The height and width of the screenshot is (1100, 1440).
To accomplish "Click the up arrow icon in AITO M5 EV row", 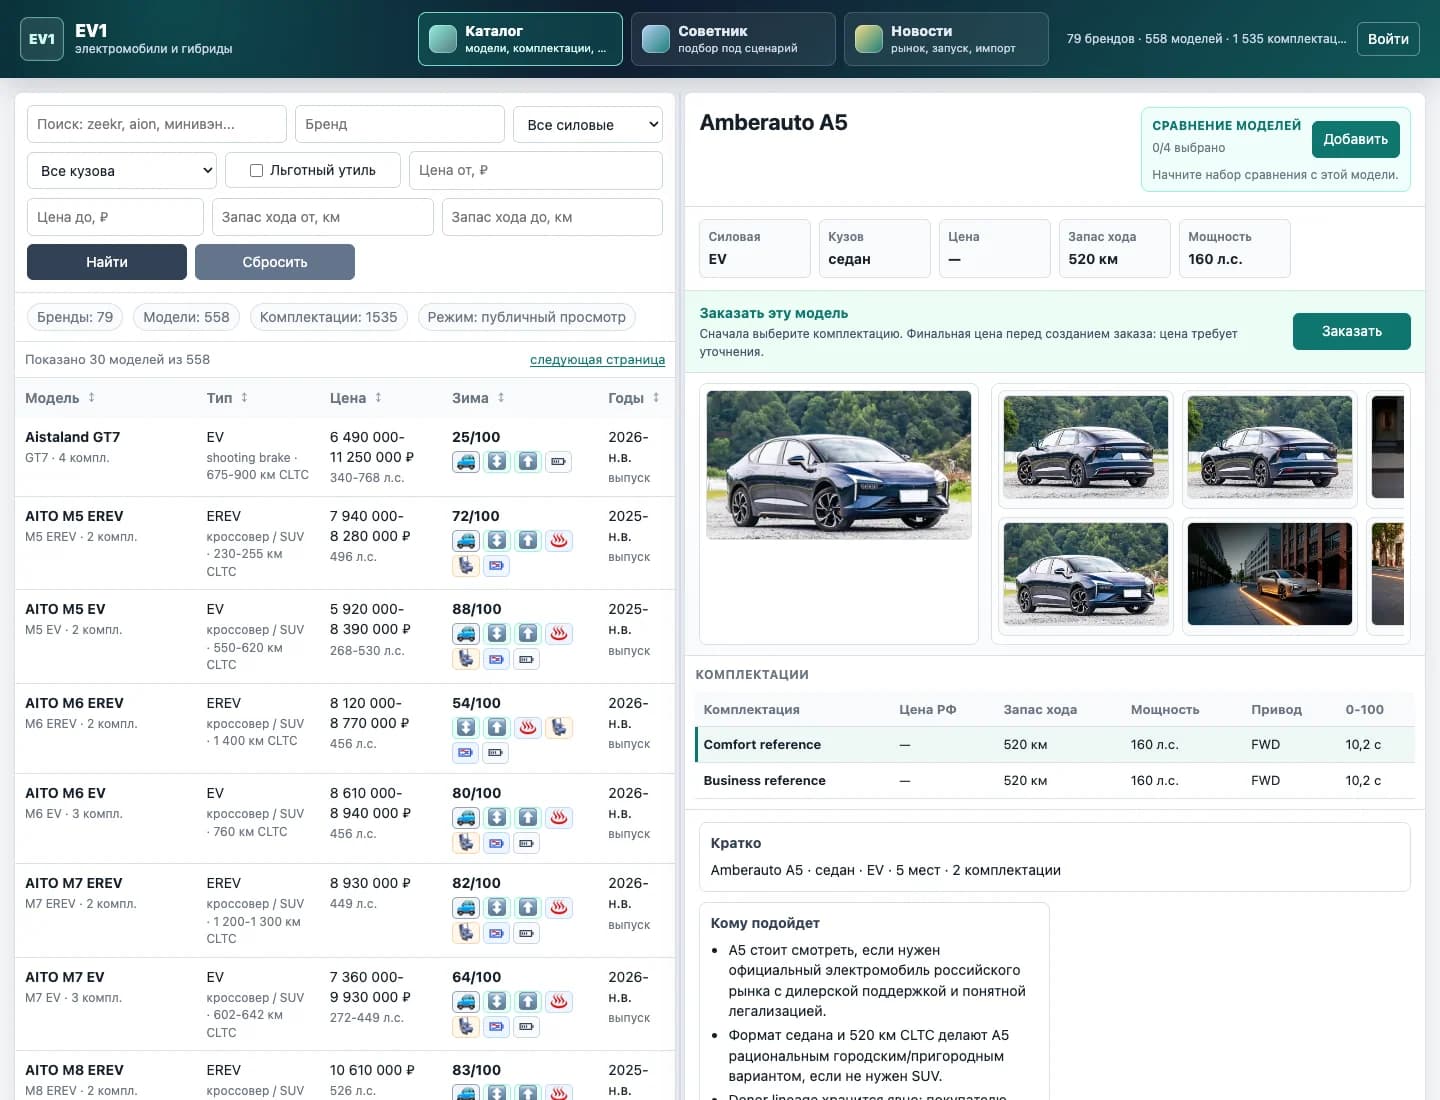I will [527, 633].
